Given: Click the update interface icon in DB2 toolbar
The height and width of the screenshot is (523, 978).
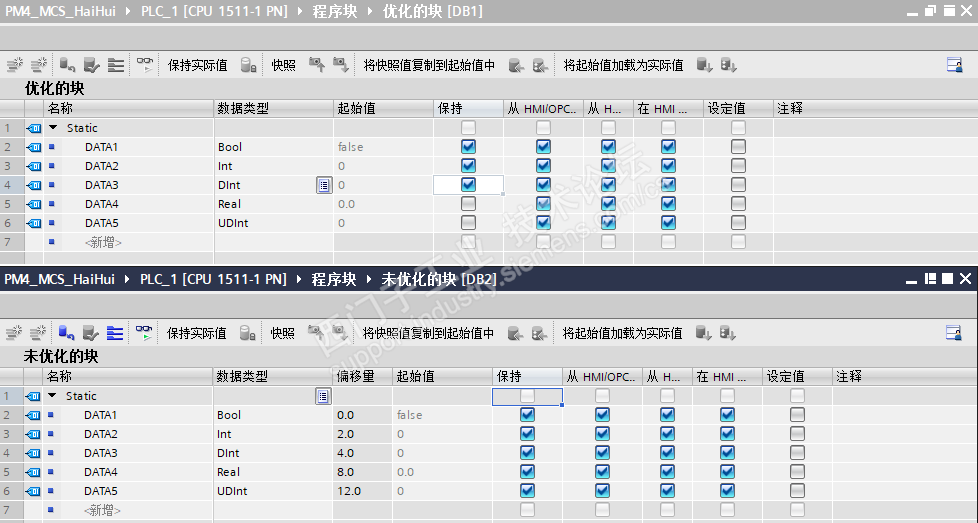Looking at the screenshot, I should coord(90,333).
